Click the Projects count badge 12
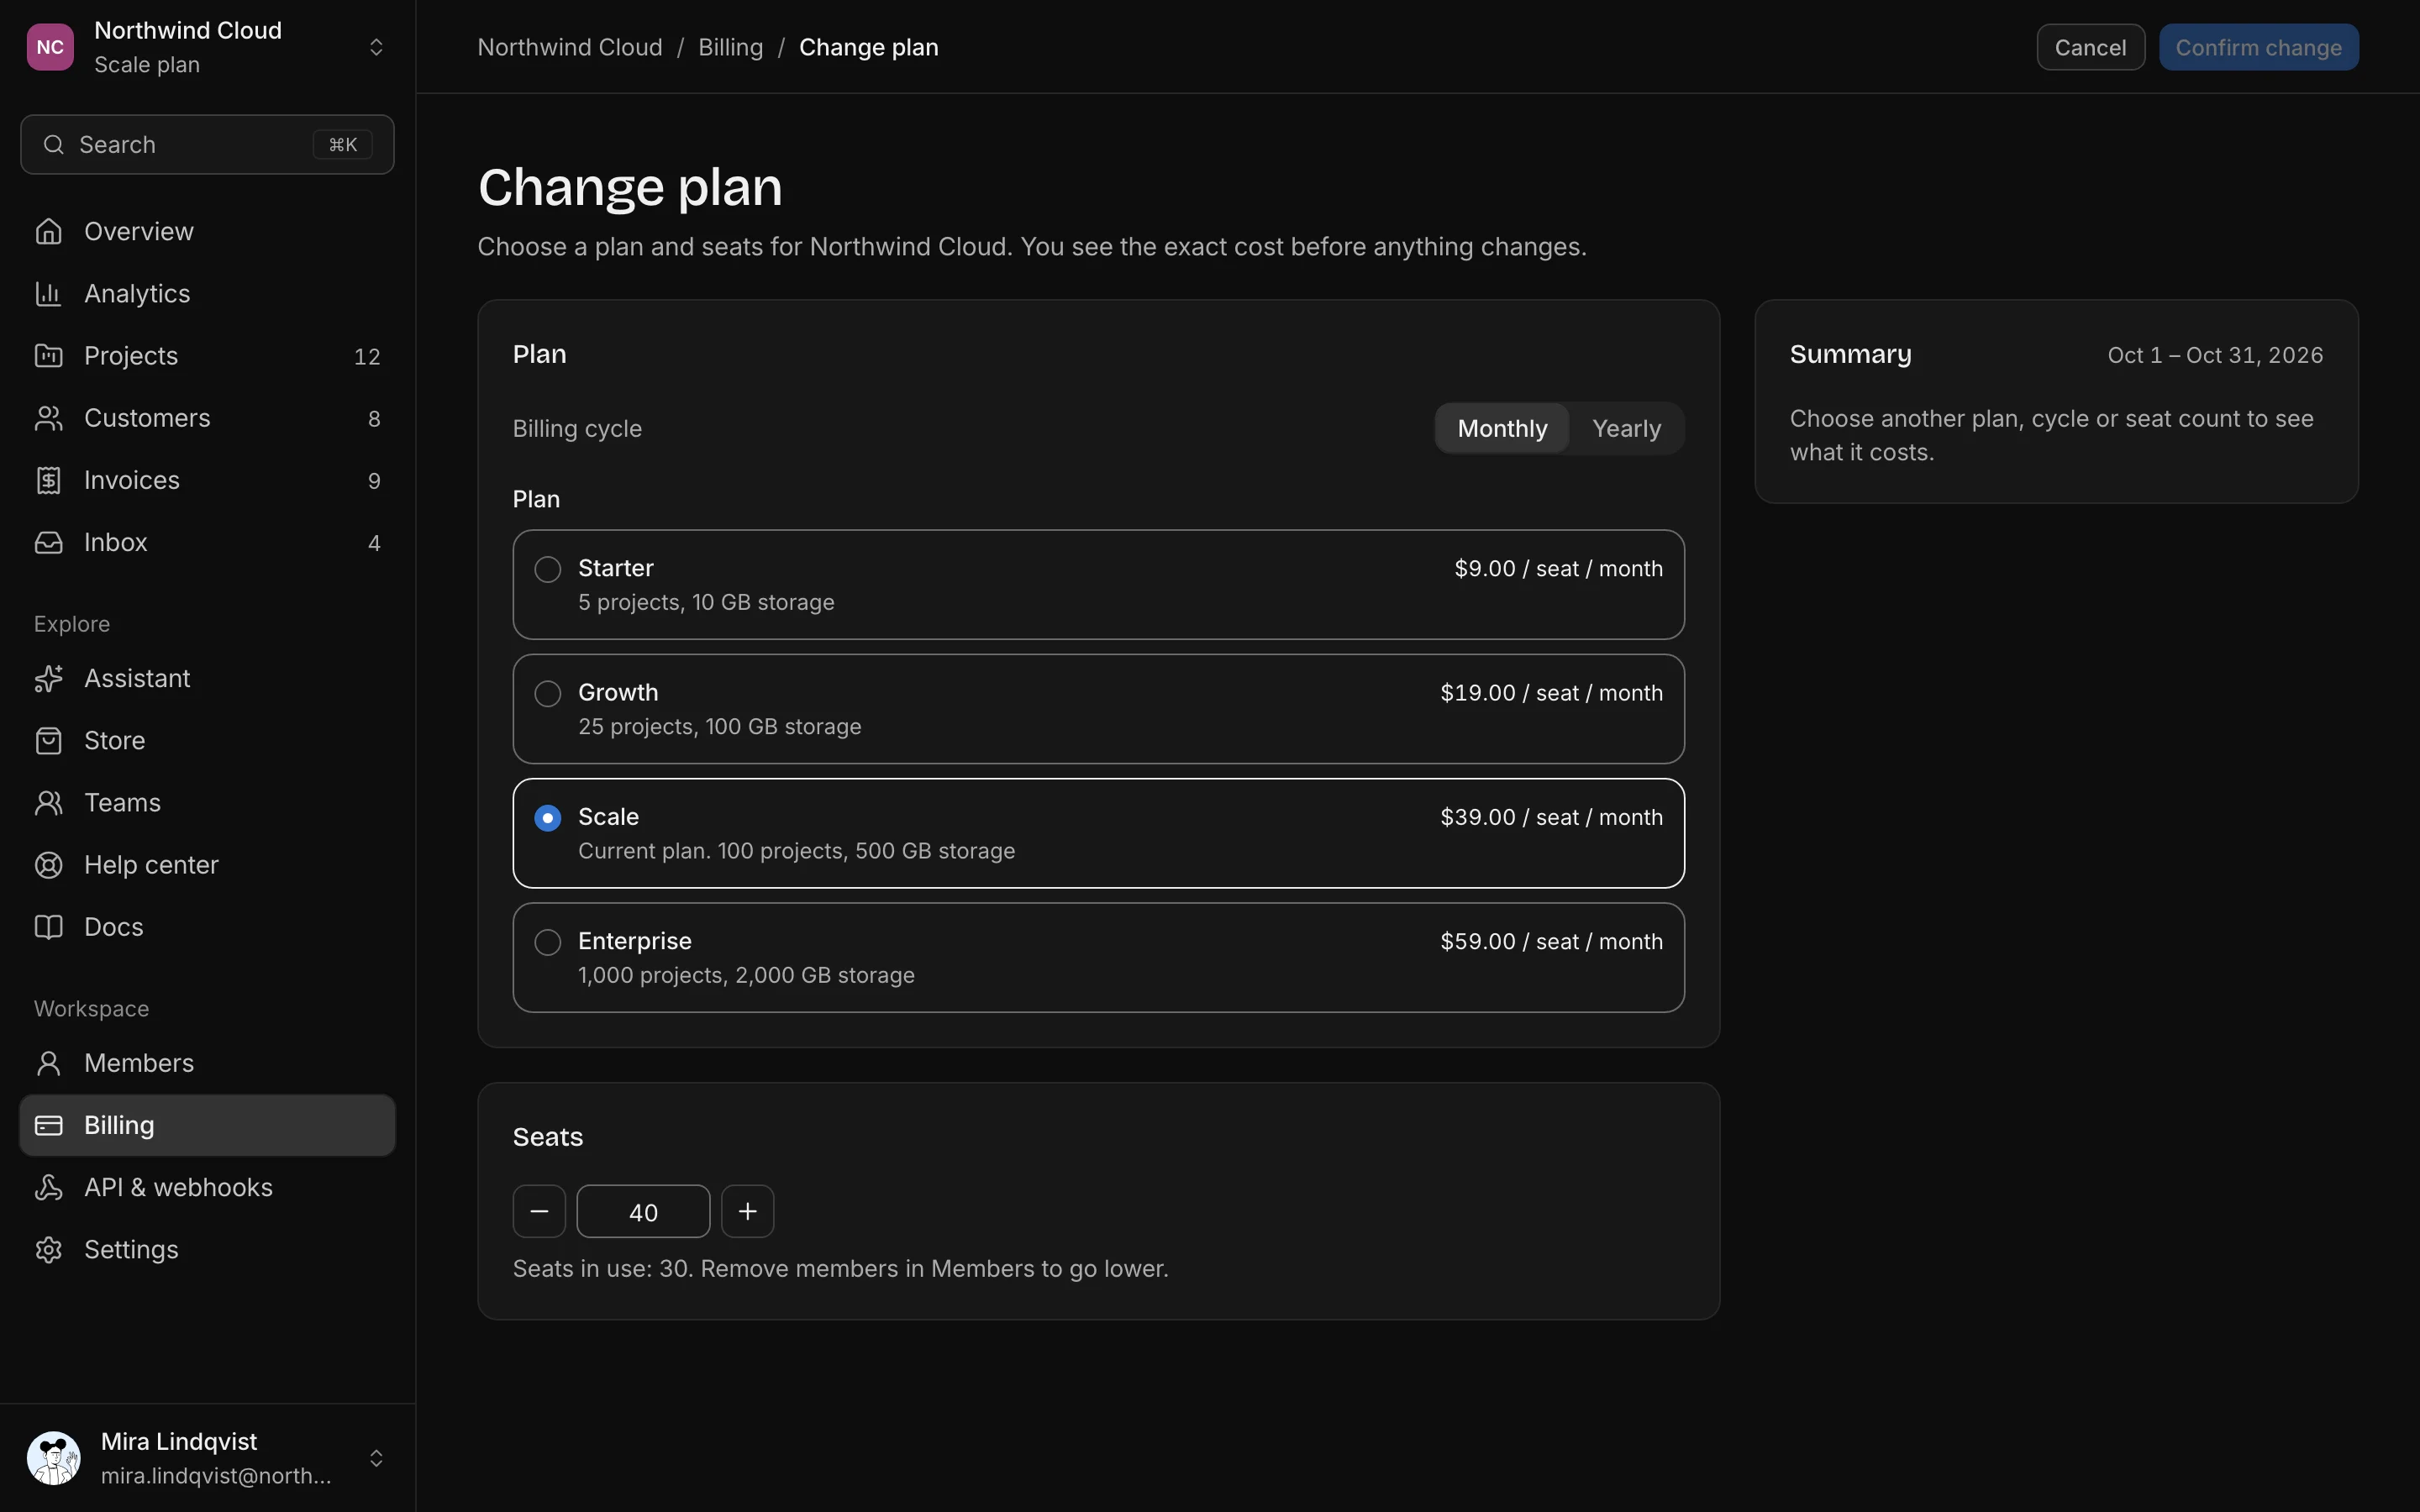 pos(367,356)
